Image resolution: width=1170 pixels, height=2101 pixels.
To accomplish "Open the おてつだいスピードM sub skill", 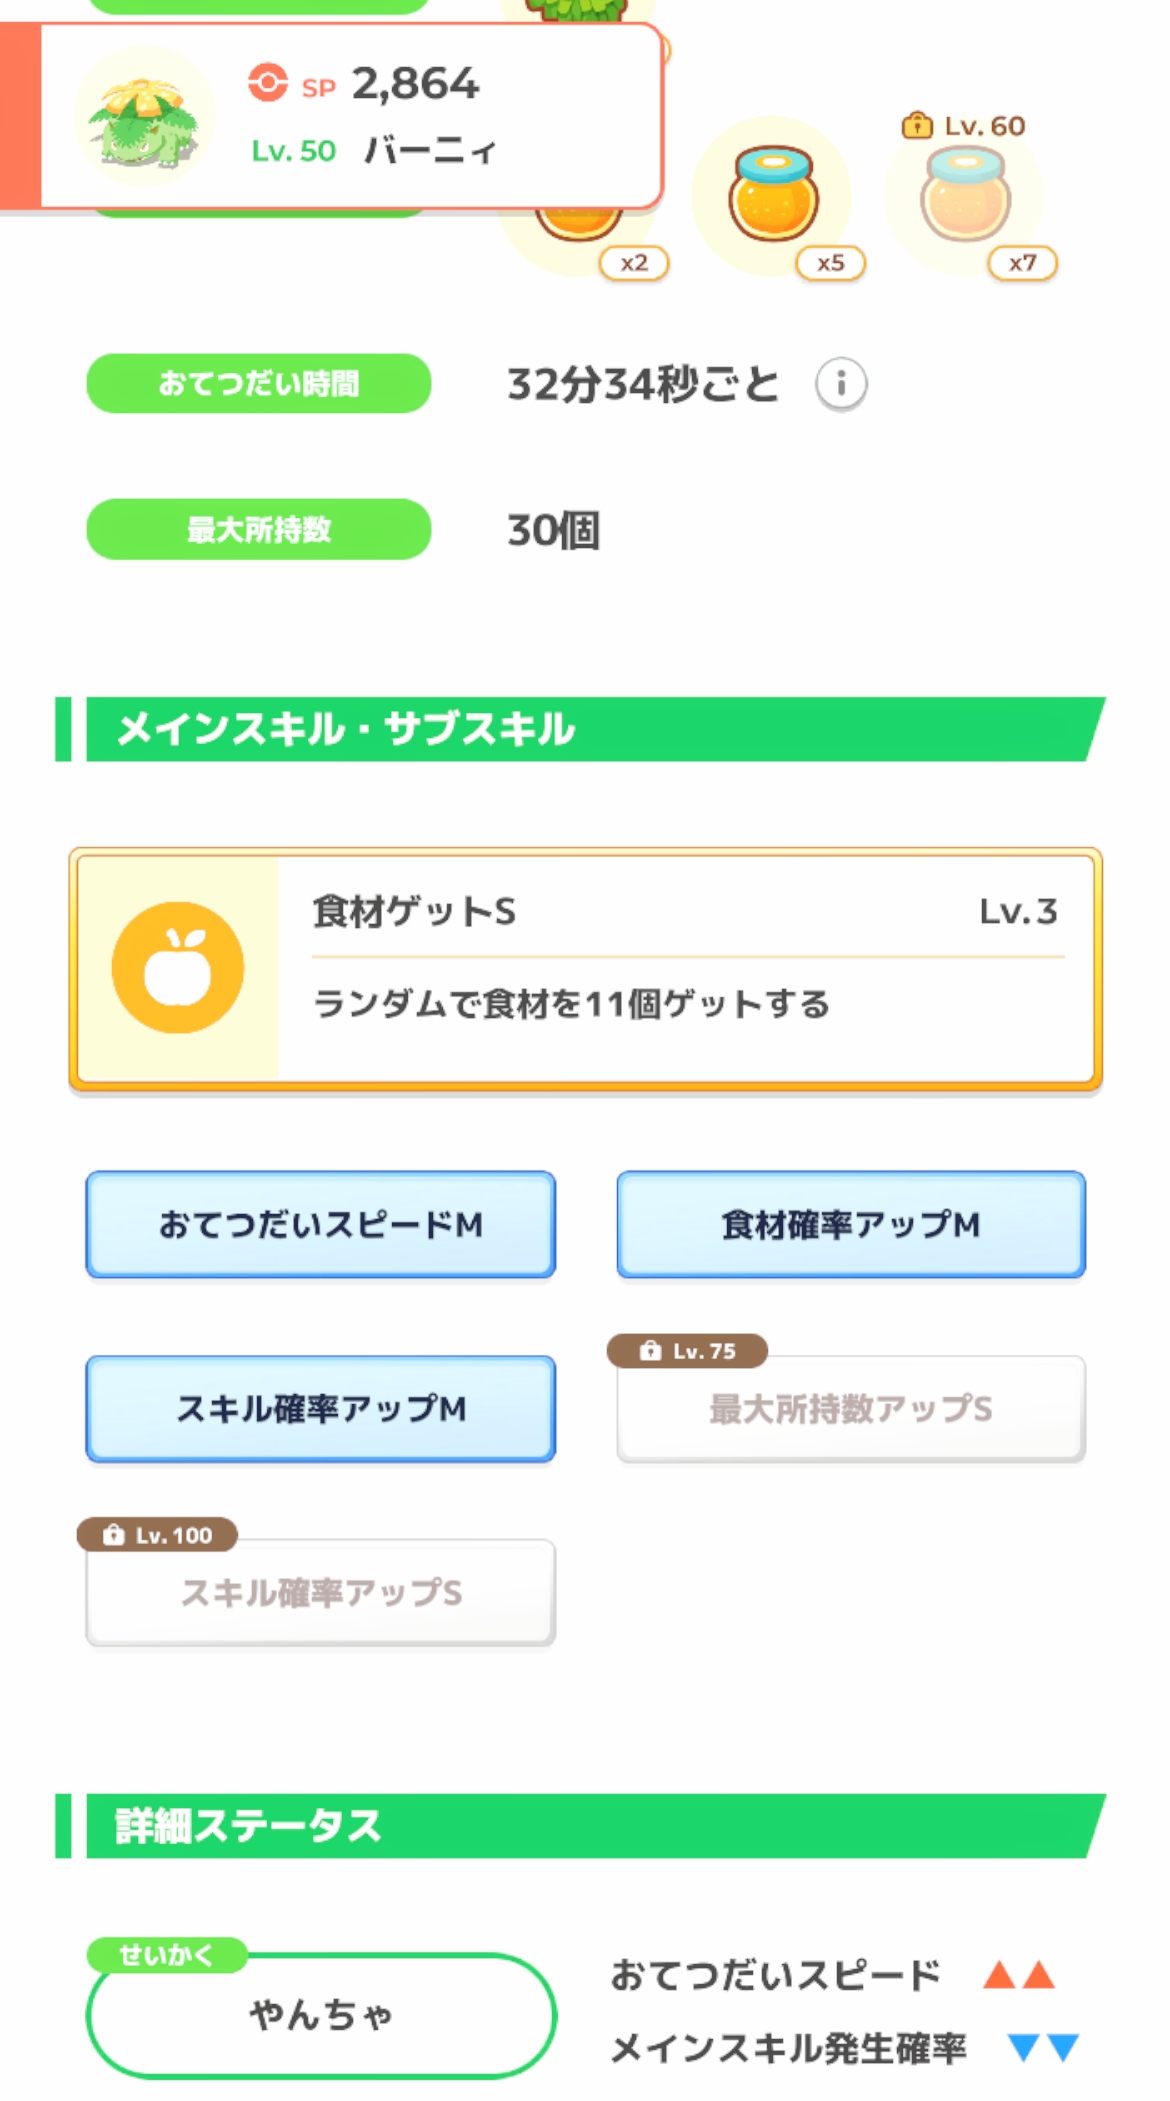I will tap(320, 1225).
